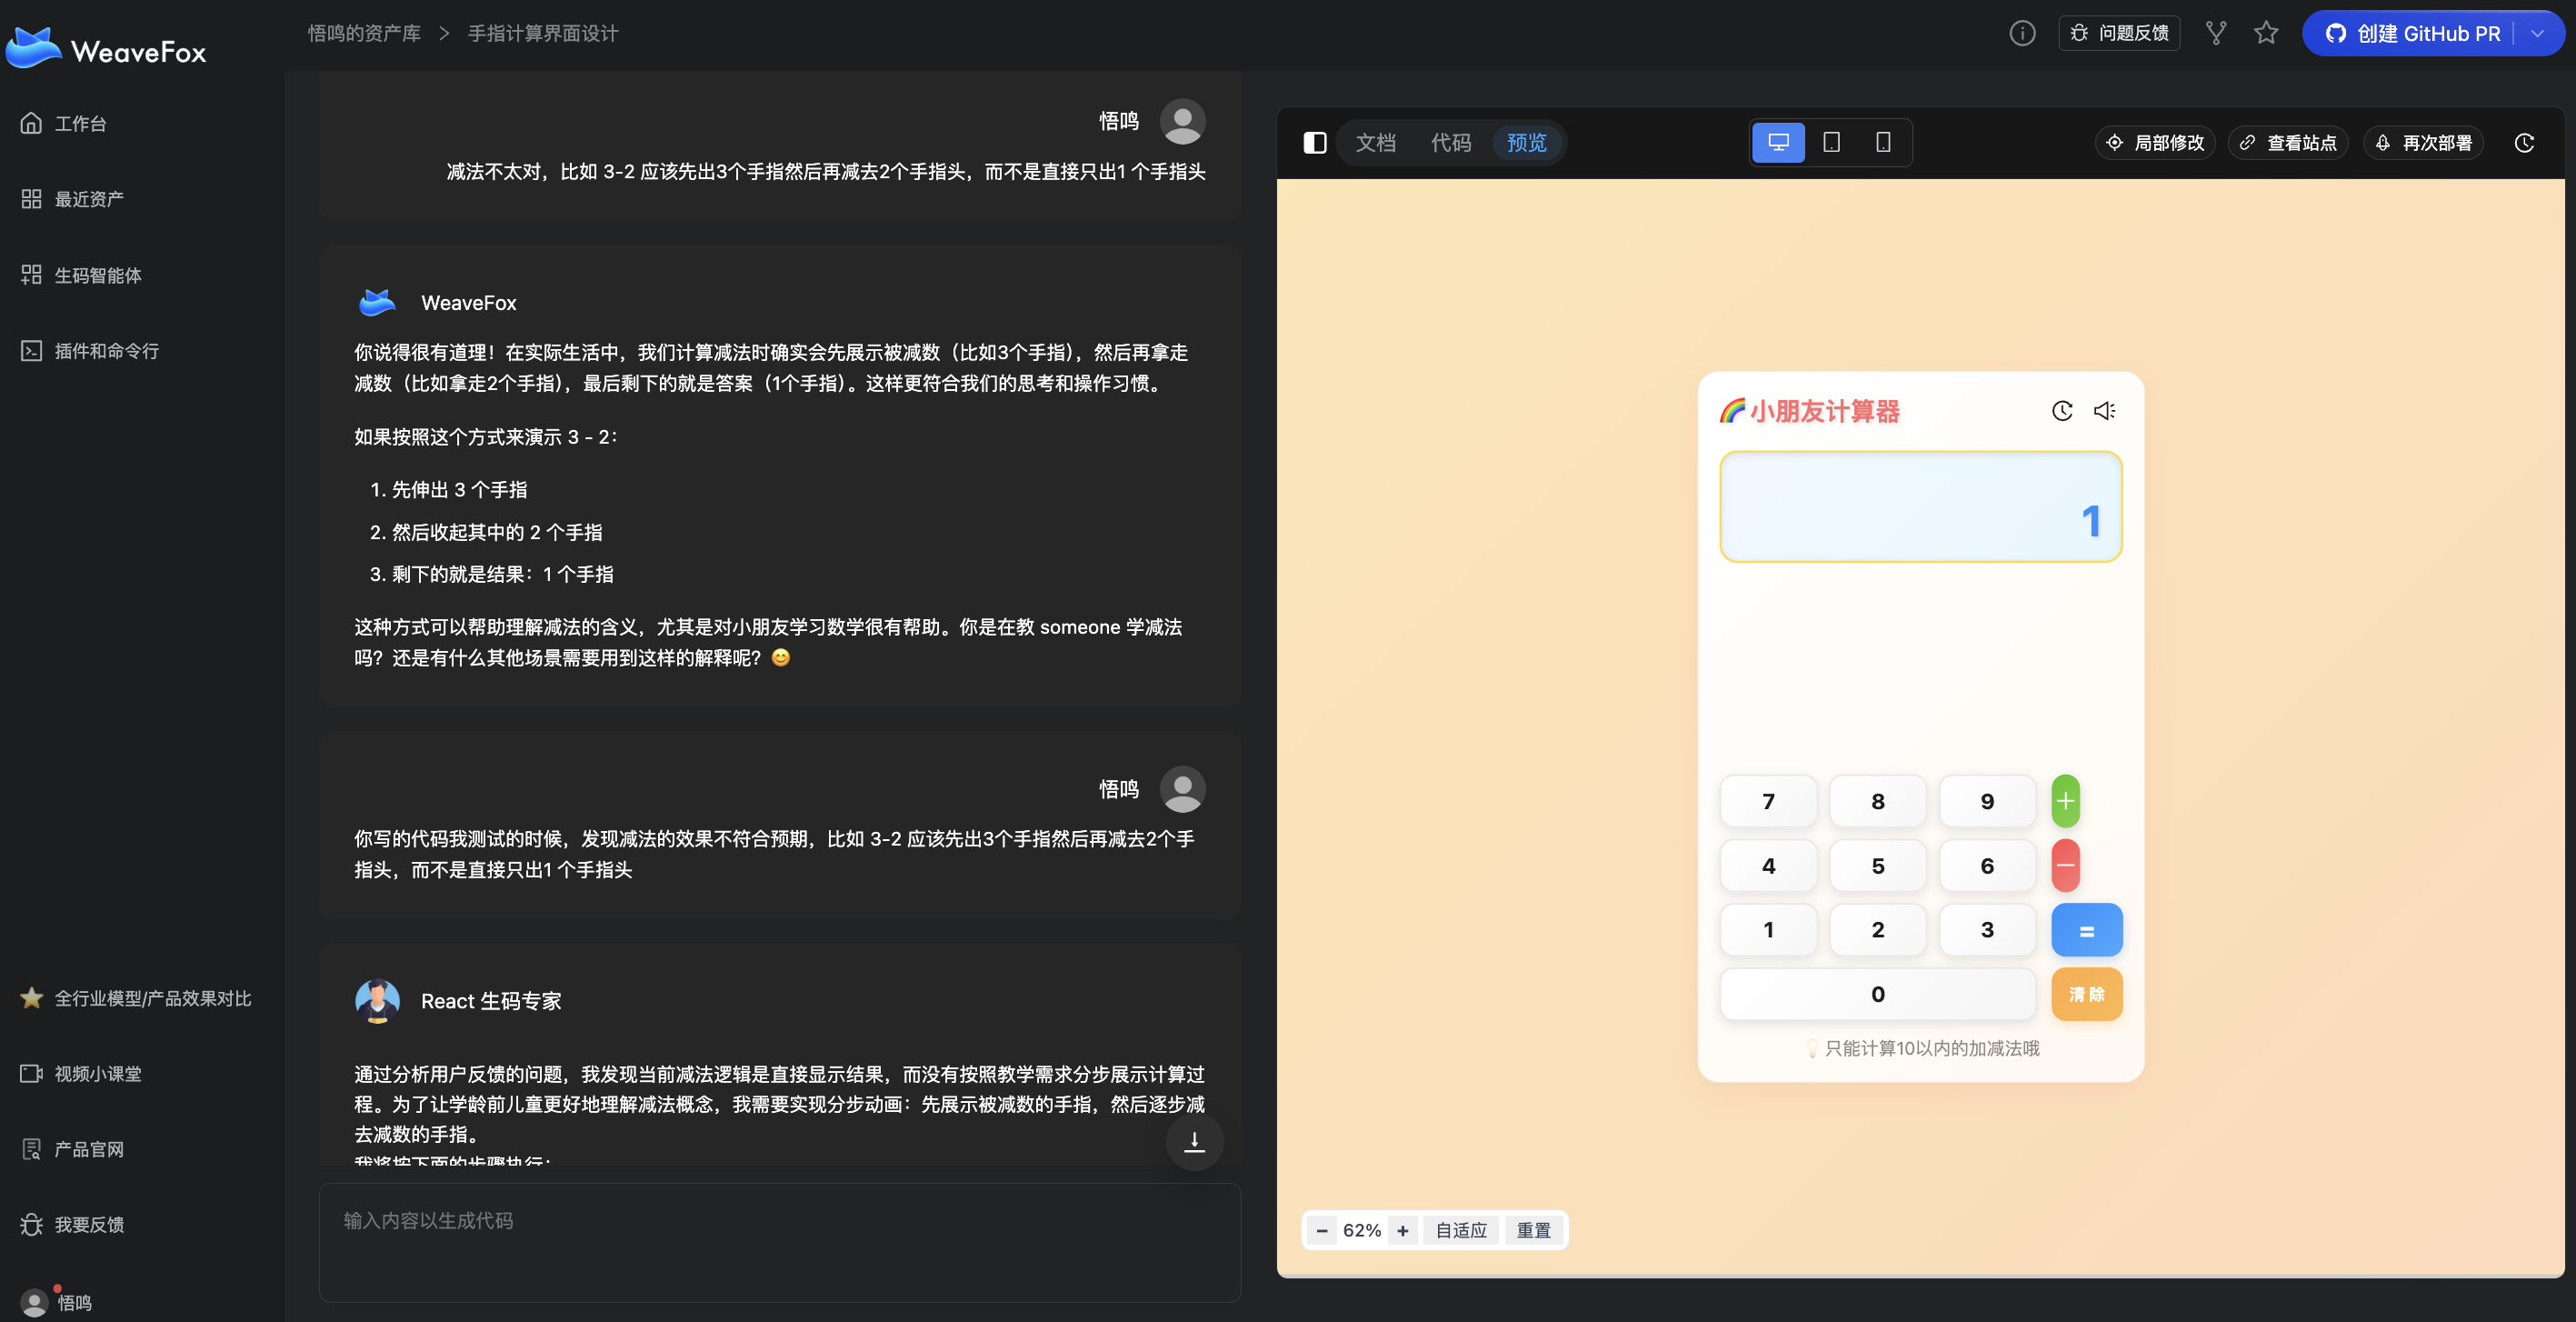Click the 再次部署 button

[x=2424, y=143]
